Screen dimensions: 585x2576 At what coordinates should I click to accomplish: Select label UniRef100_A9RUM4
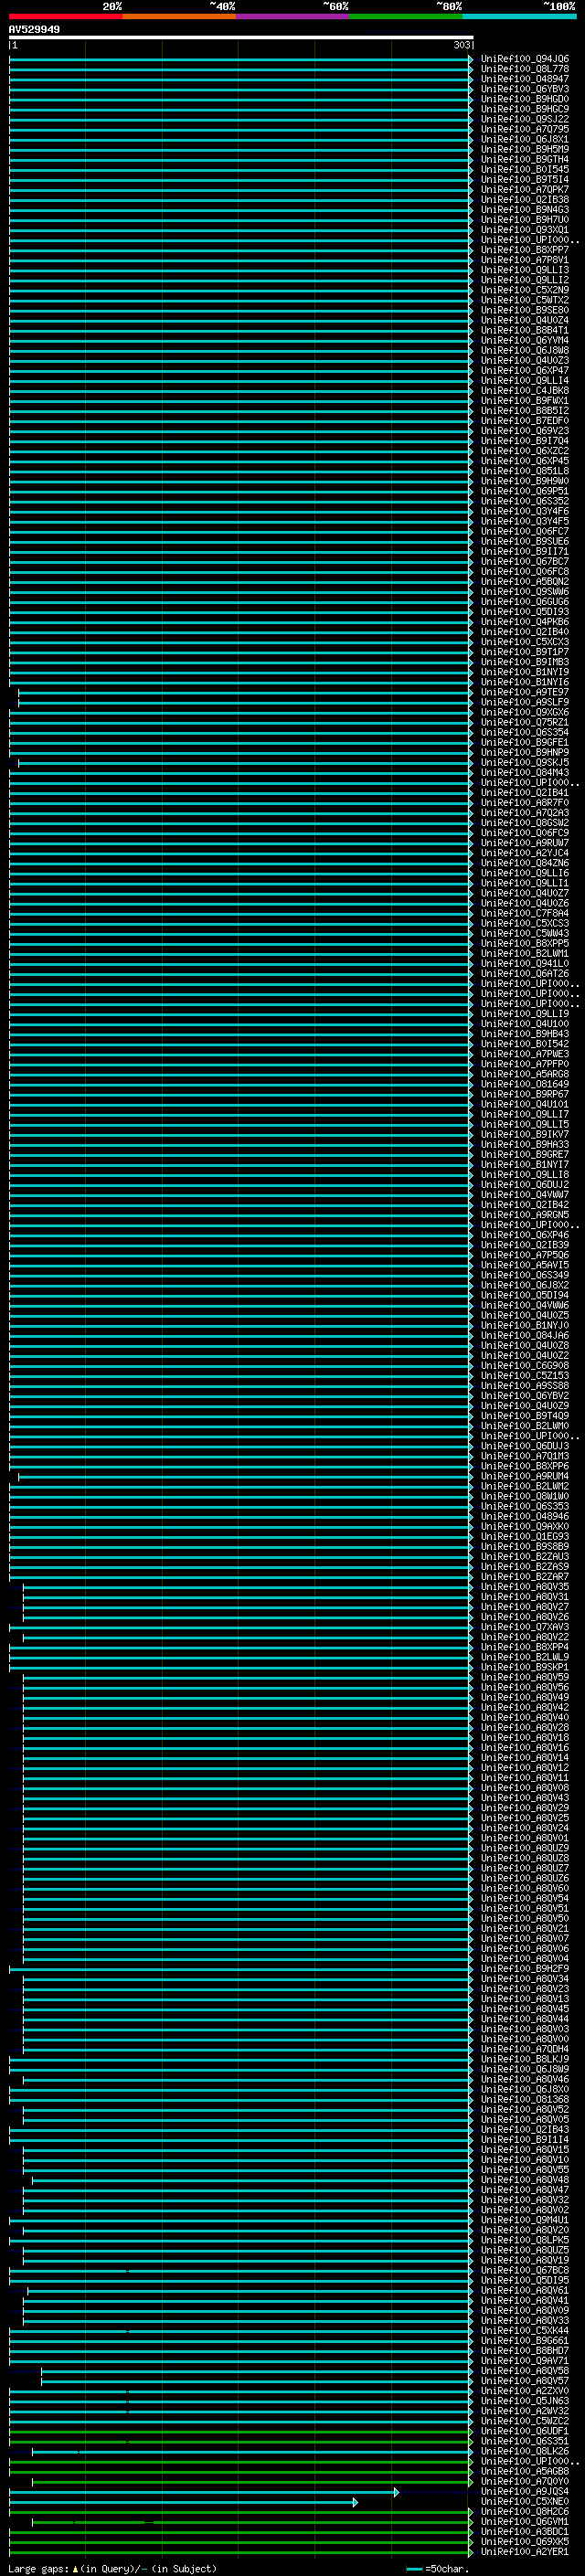(525, 1476)
